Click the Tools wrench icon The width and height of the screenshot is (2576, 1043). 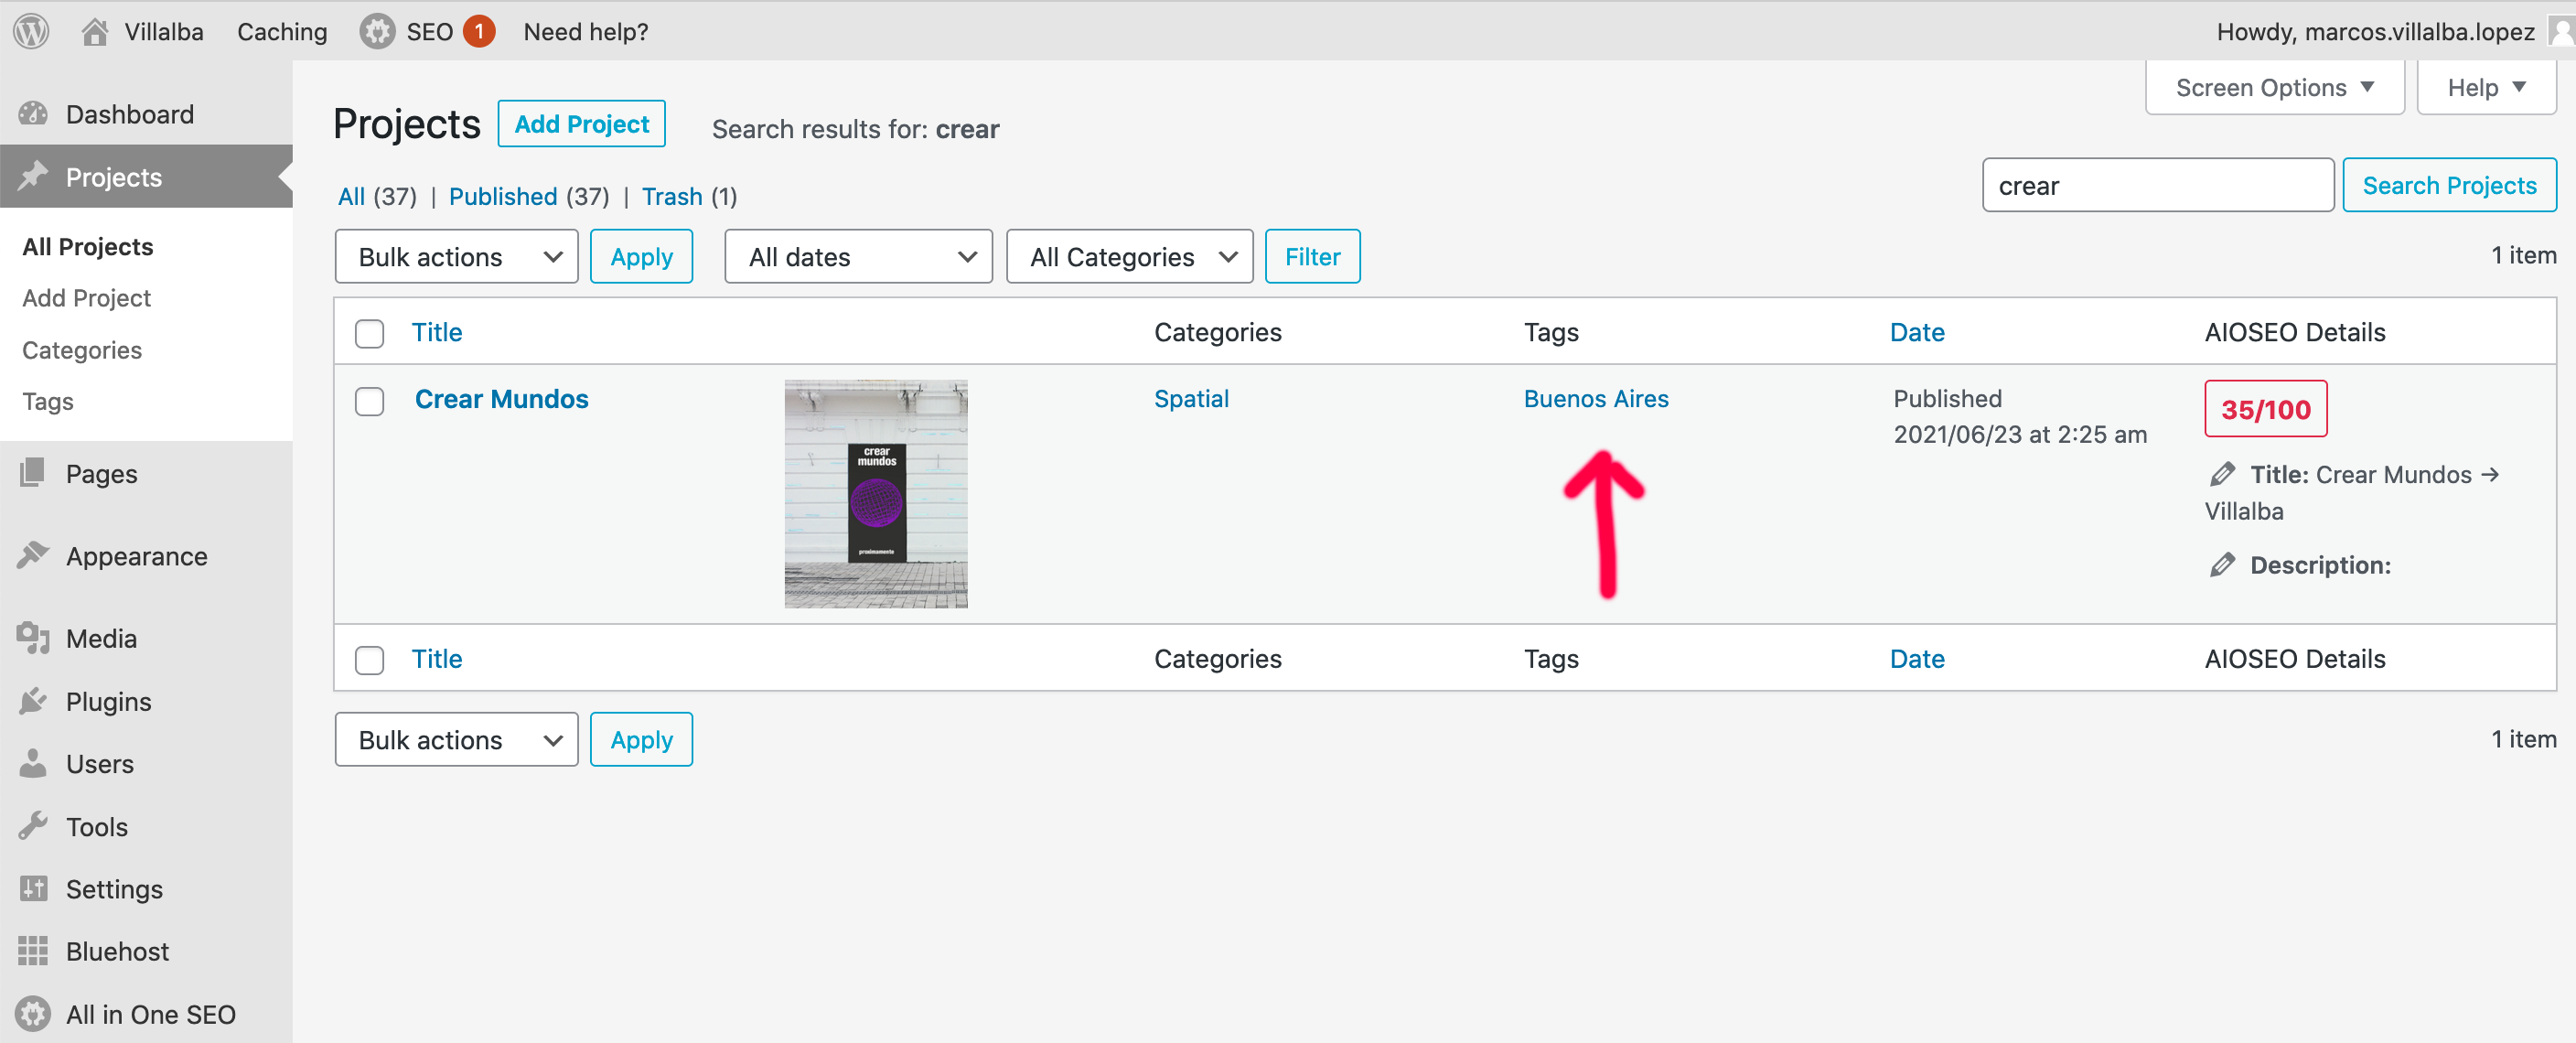pyautogui.click(x=33, y=826)
